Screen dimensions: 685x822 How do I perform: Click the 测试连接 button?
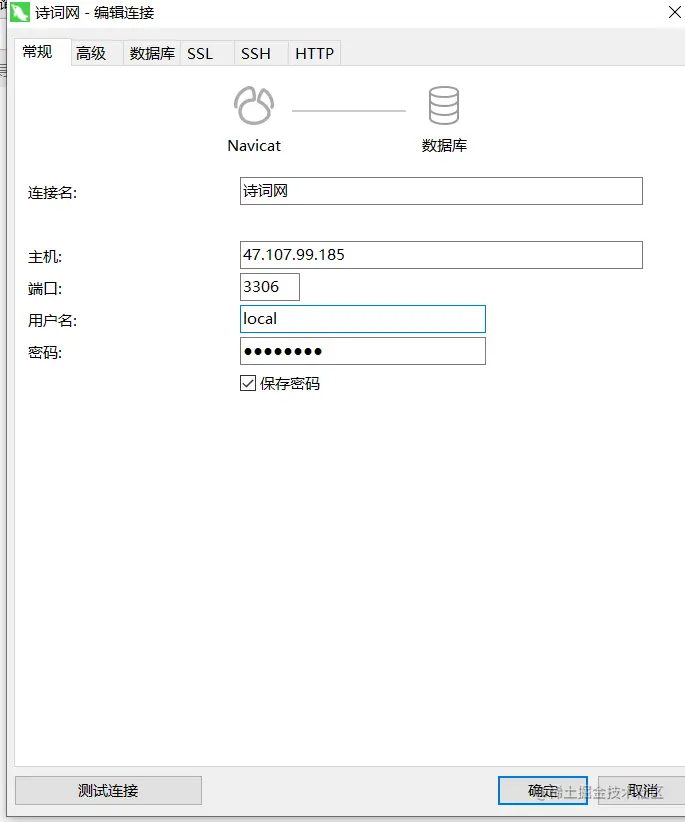coord(108,790)
